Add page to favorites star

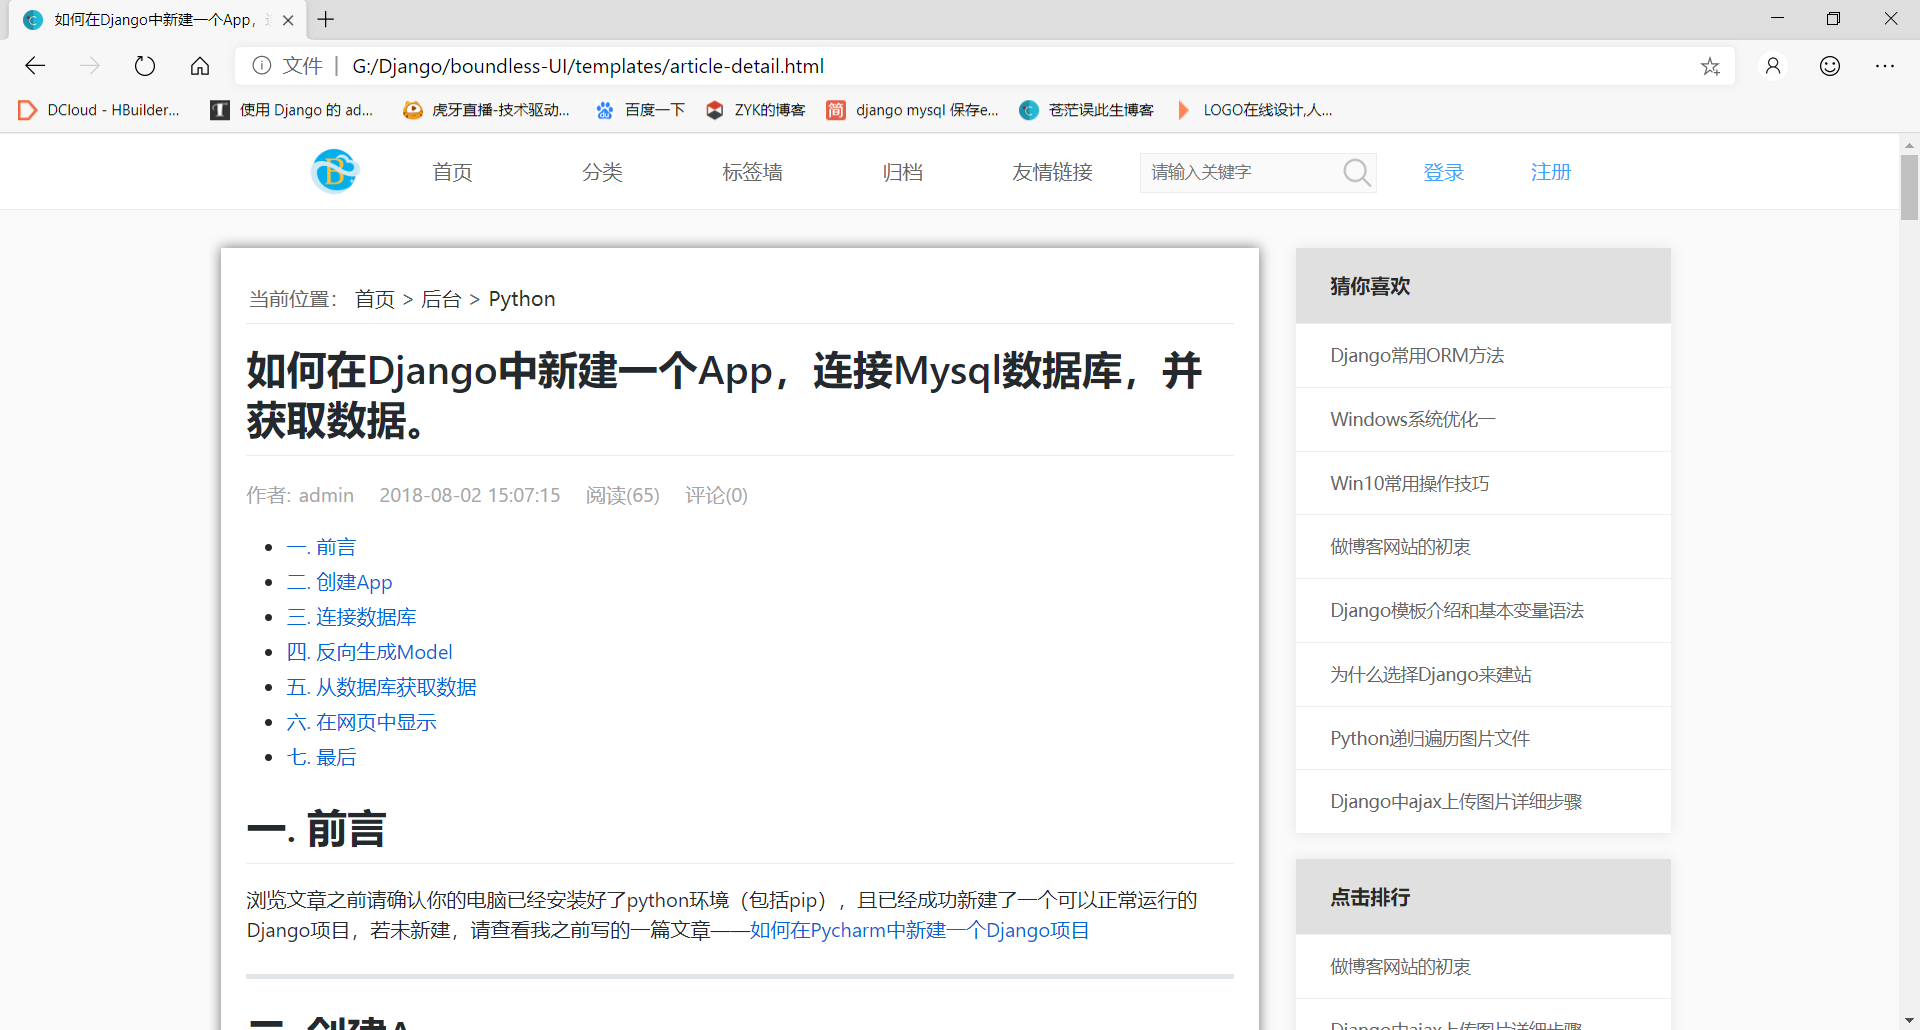point(1710,66)
